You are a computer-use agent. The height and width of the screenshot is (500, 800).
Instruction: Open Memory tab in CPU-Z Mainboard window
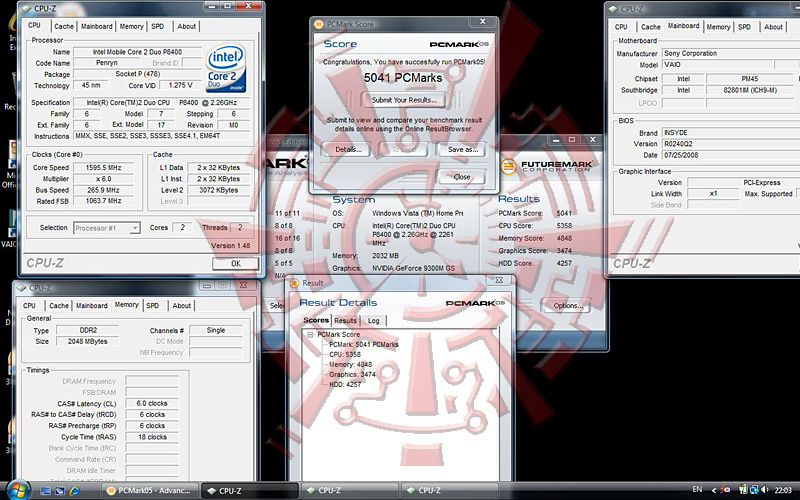[718, 27]
